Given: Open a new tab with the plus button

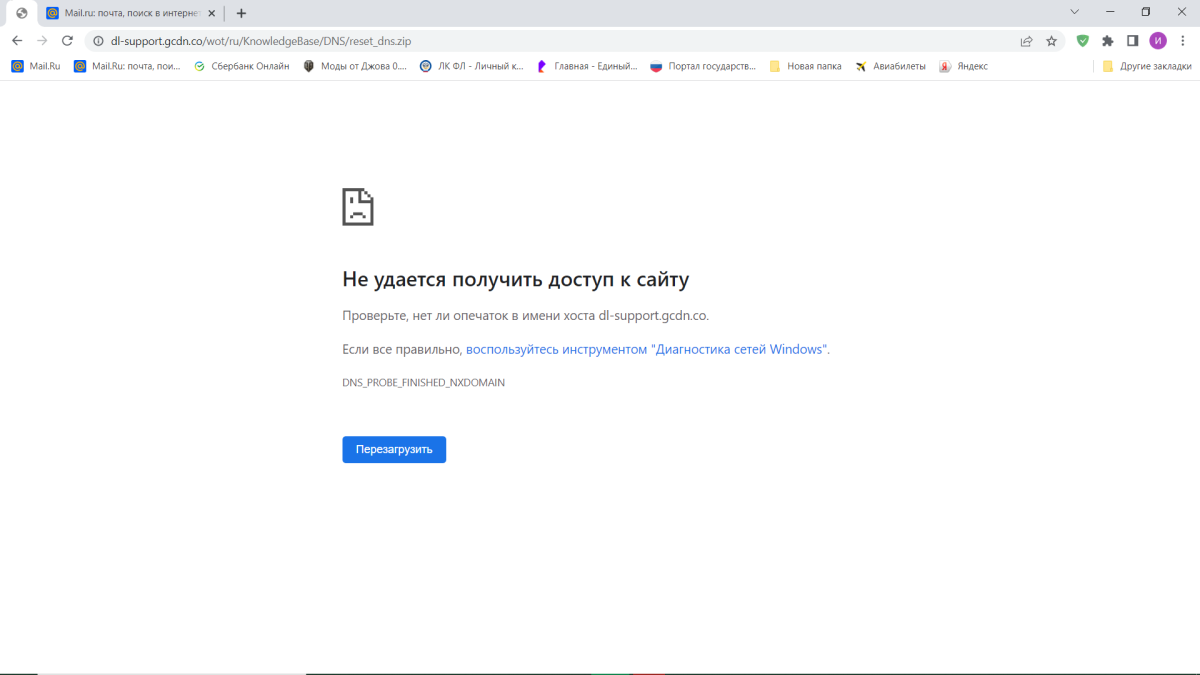Looking at the screenshot, I should pos(241,13).
